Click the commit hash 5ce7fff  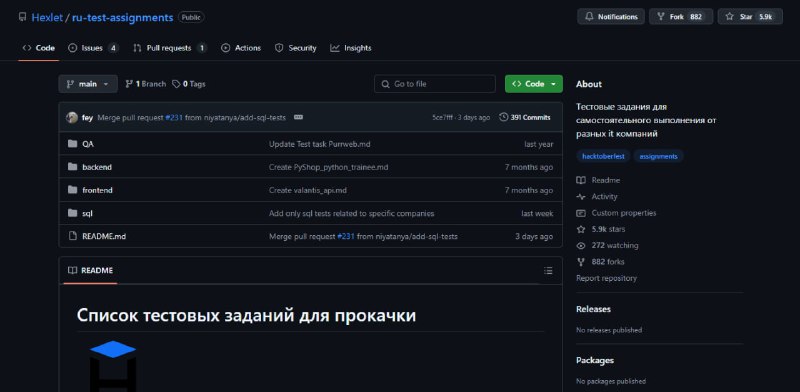pos(442,118)
